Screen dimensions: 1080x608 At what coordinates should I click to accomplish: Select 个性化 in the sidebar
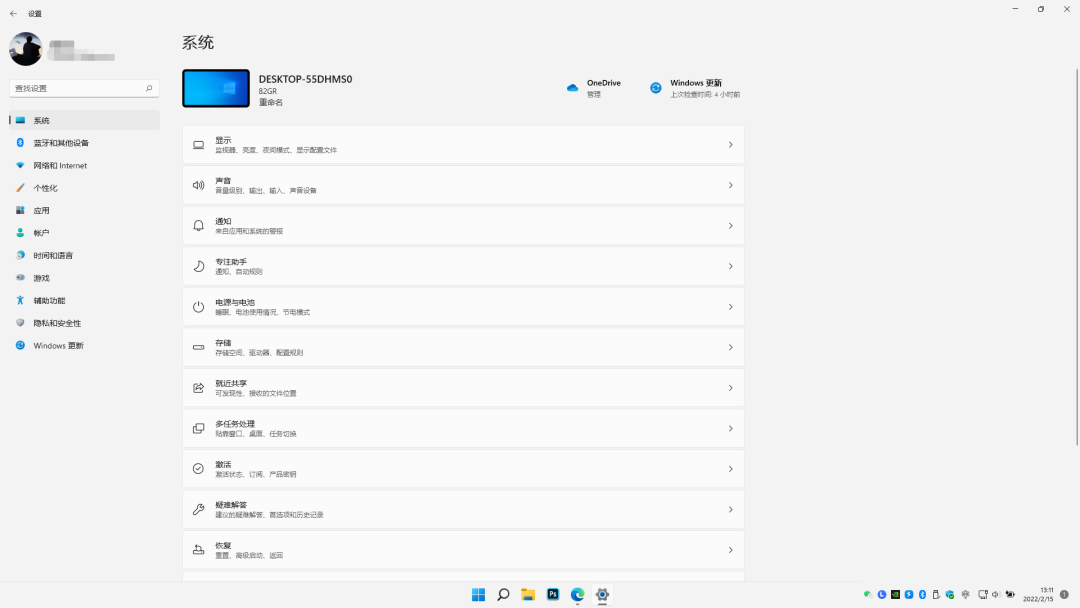[84, 188]
